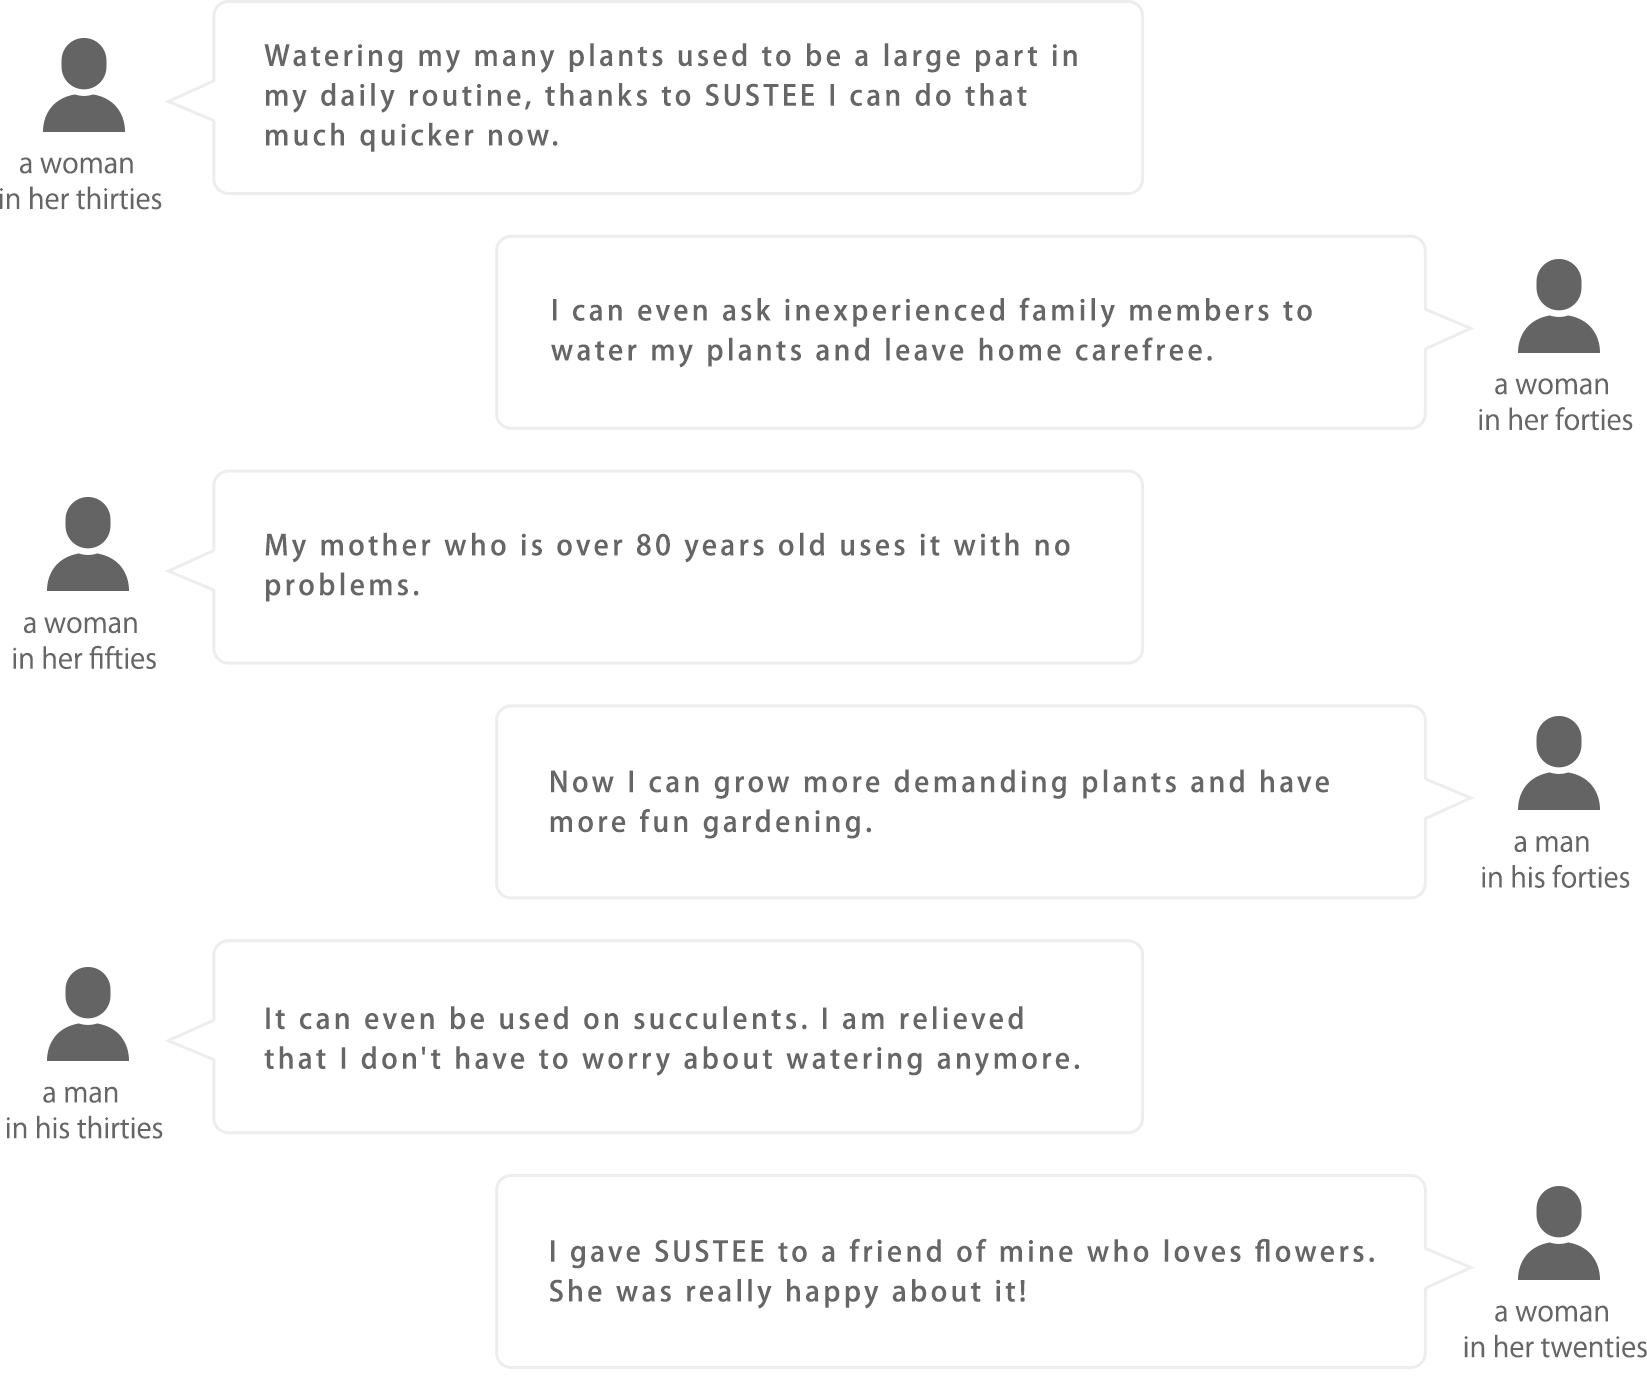
Task: Click the 'a woman in her fifties' label
Action: [x=84, y=640]
